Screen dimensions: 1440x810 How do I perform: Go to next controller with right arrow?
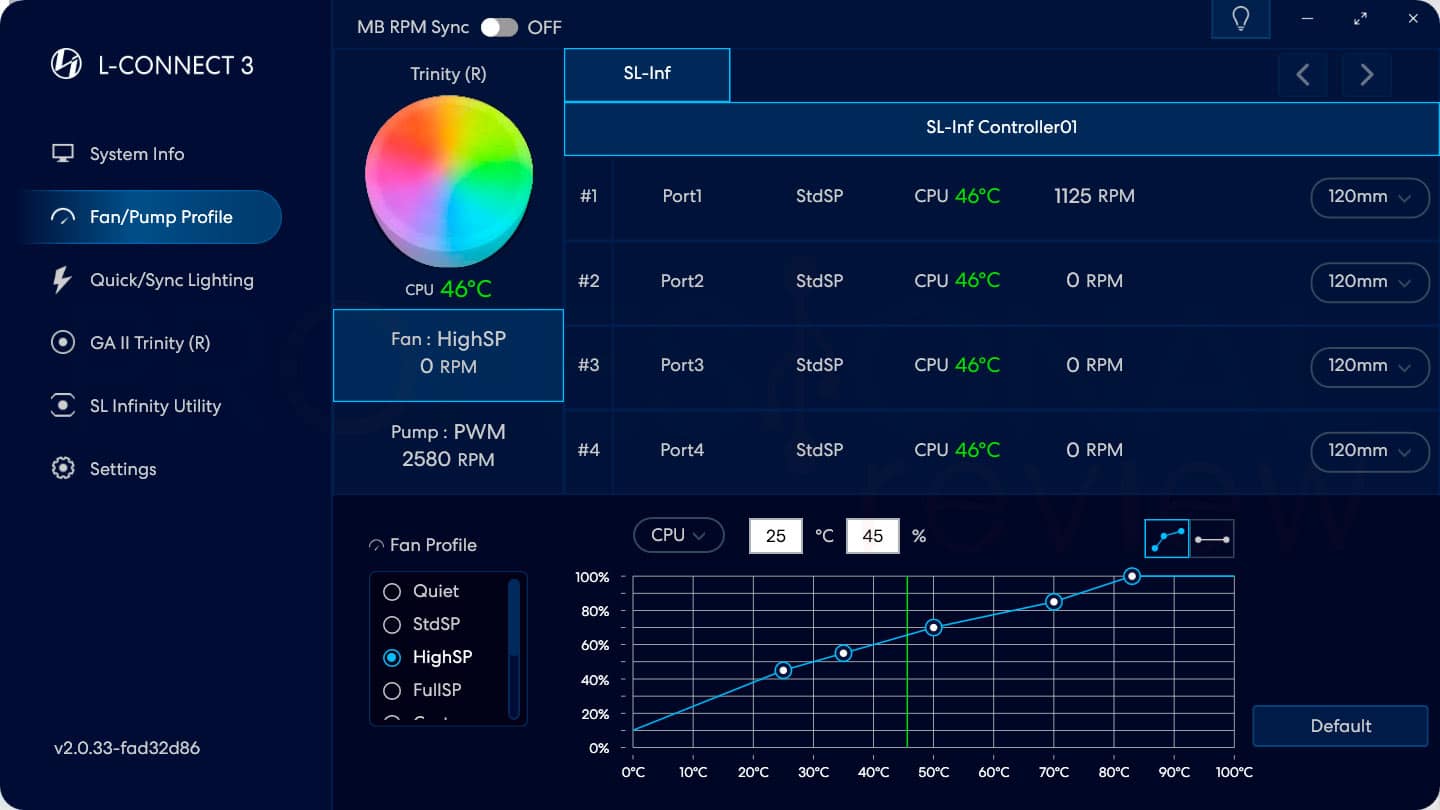1366,74
